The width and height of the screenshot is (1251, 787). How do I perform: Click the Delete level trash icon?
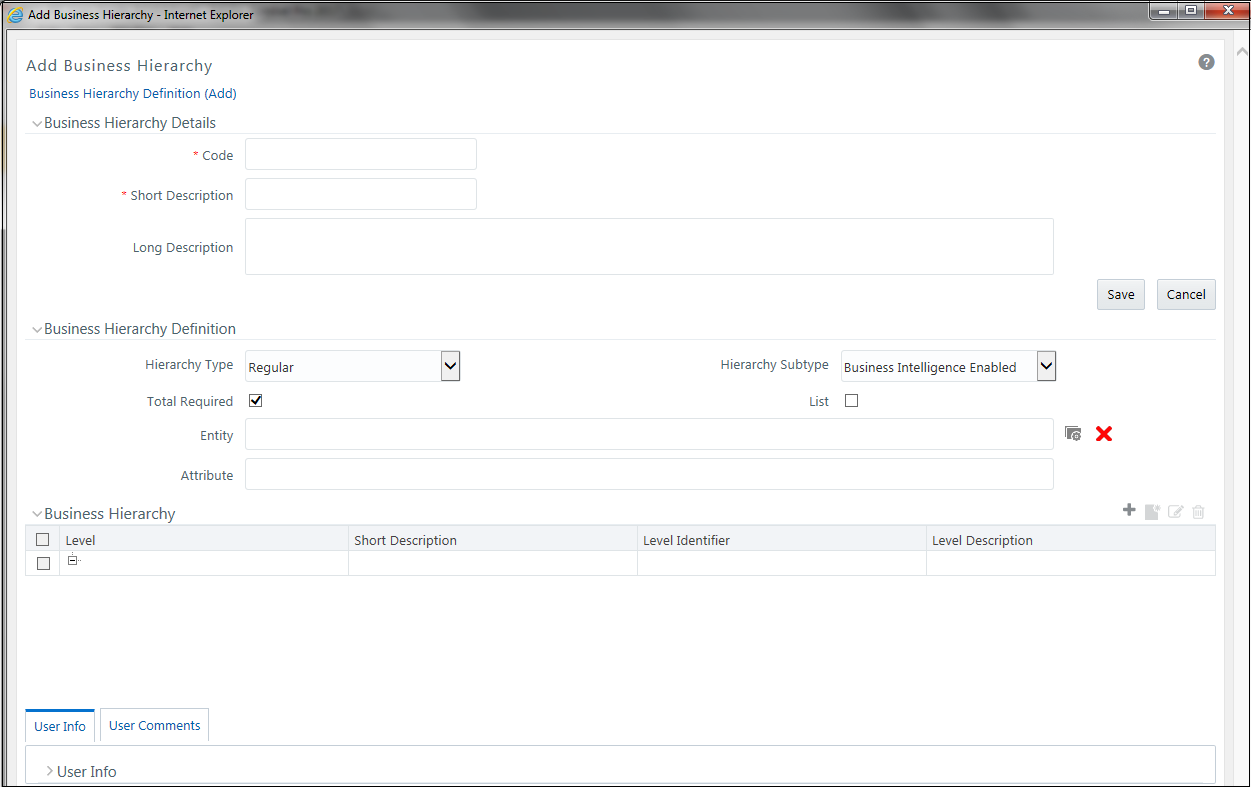(x=1198, y=511)
